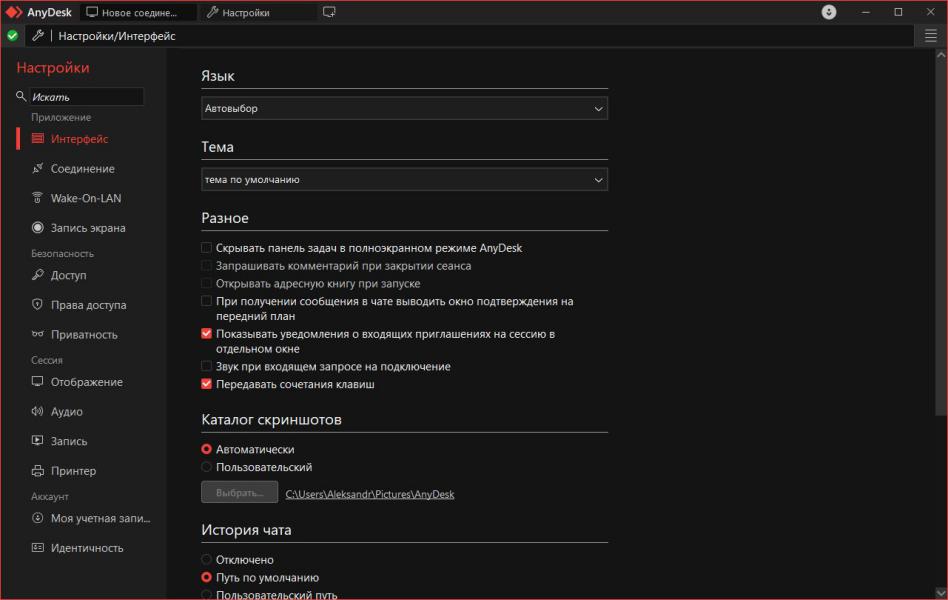The image size is (948, 600).
Task: Uncheck Передавать сочетания клавиш
Action: [x=207, y=384]
